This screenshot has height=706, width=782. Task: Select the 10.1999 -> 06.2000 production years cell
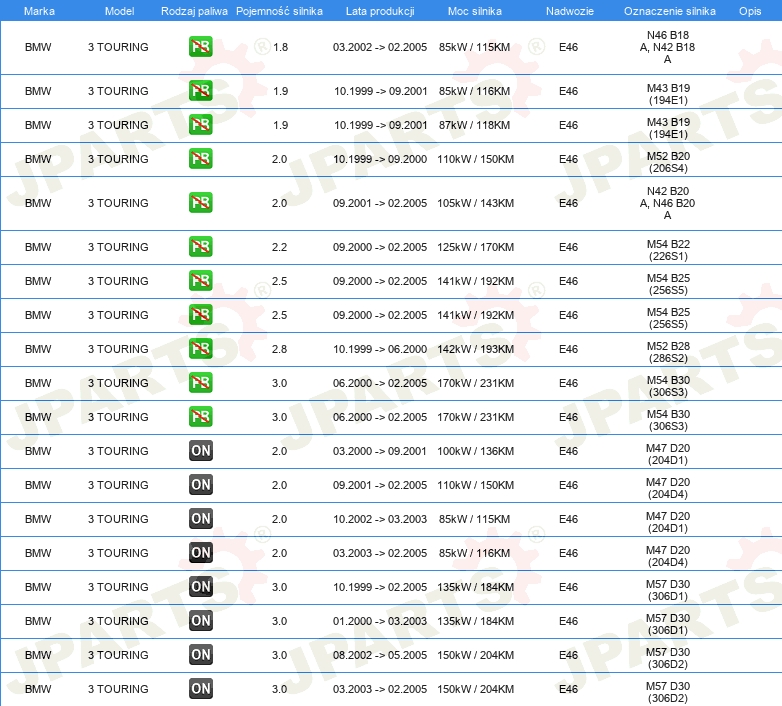pyautogui.click(x=380, y=349)
